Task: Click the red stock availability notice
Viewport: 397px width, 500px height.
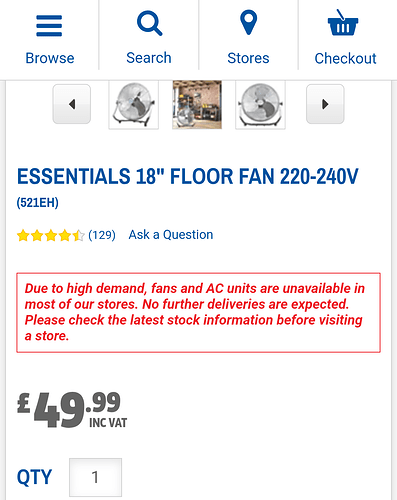Action: click(198, 312)
